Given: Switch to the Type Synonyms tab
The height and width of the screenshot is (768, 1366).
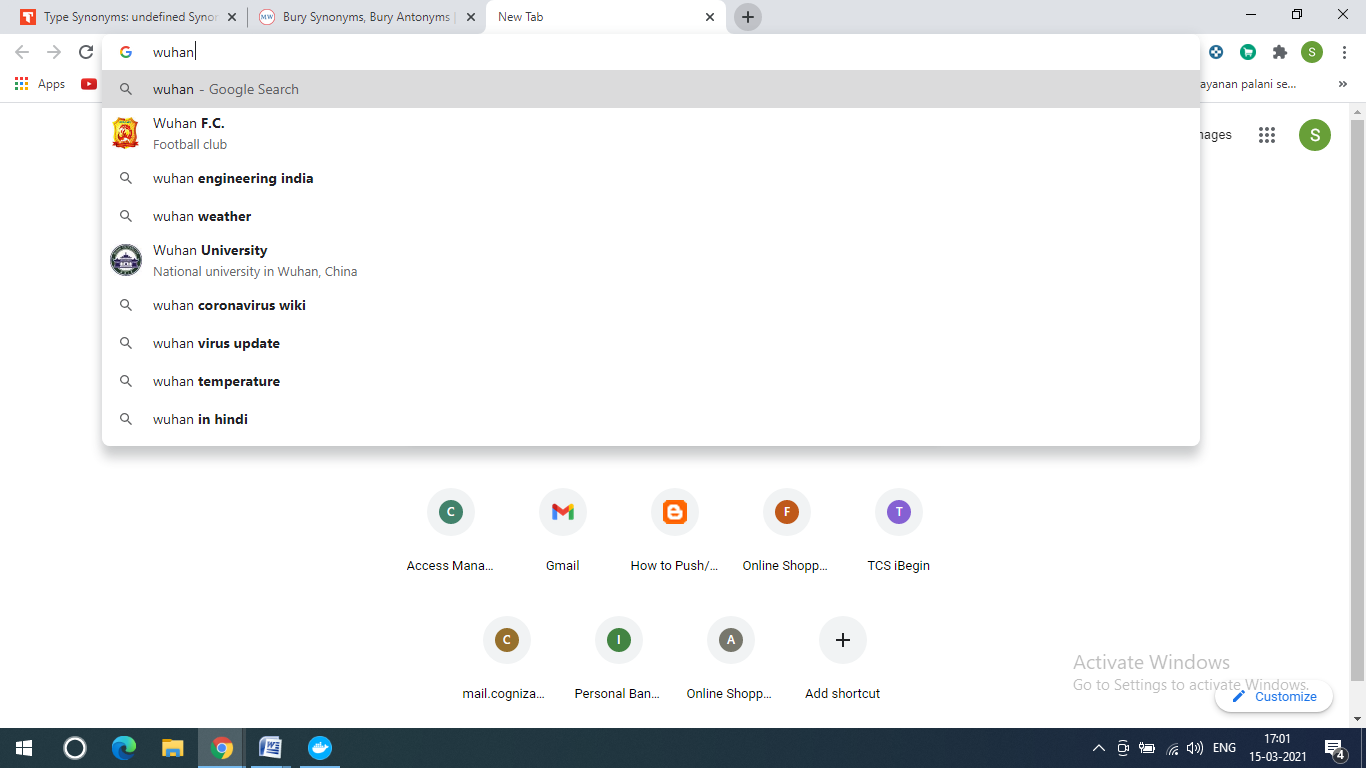Looking at the screenshot, I should click(x=127, y=17).
